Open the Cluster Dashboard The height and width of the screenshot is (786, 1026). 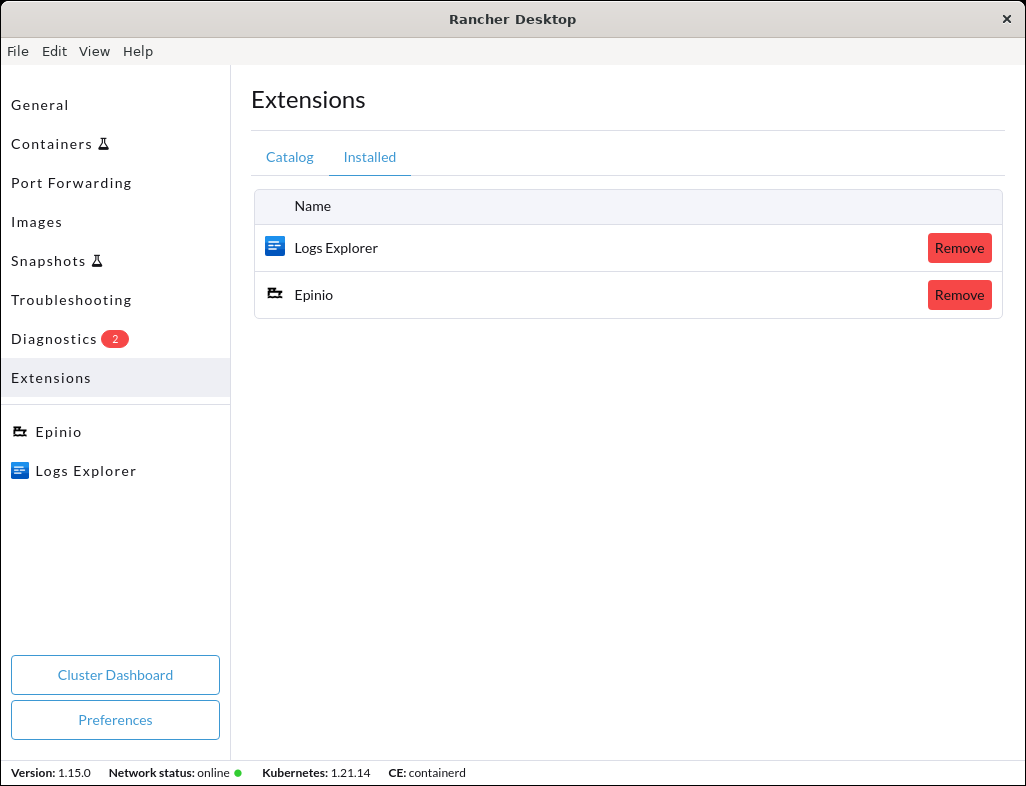pos(115,675)
